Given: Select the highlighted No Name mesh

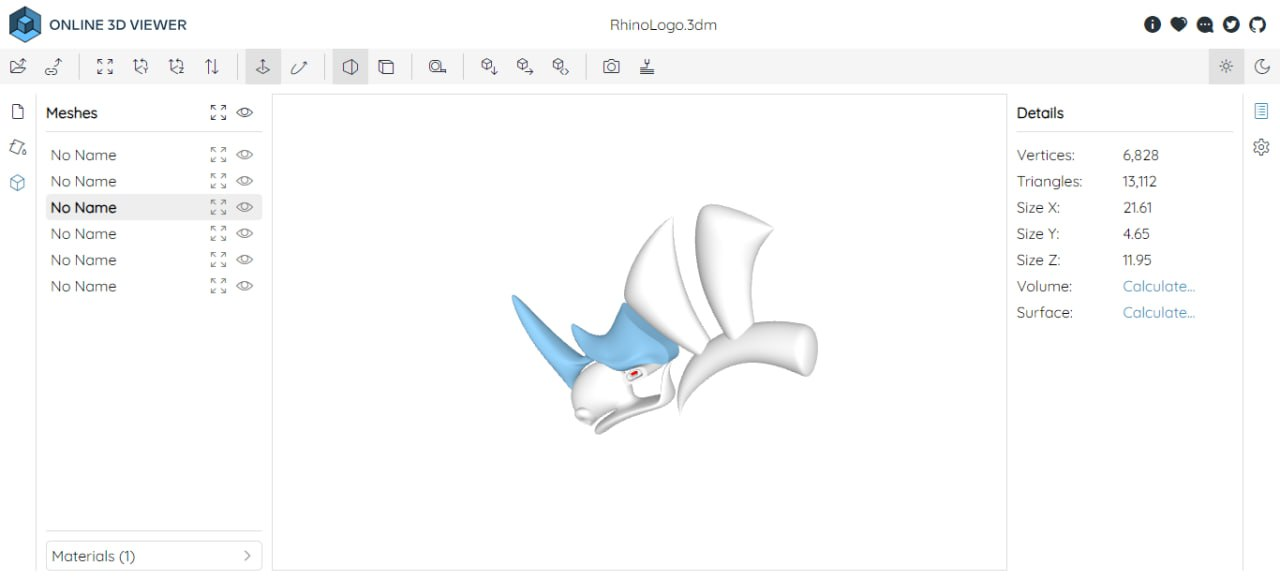Looking at the screenshot, I should click(x=84, y=207).
